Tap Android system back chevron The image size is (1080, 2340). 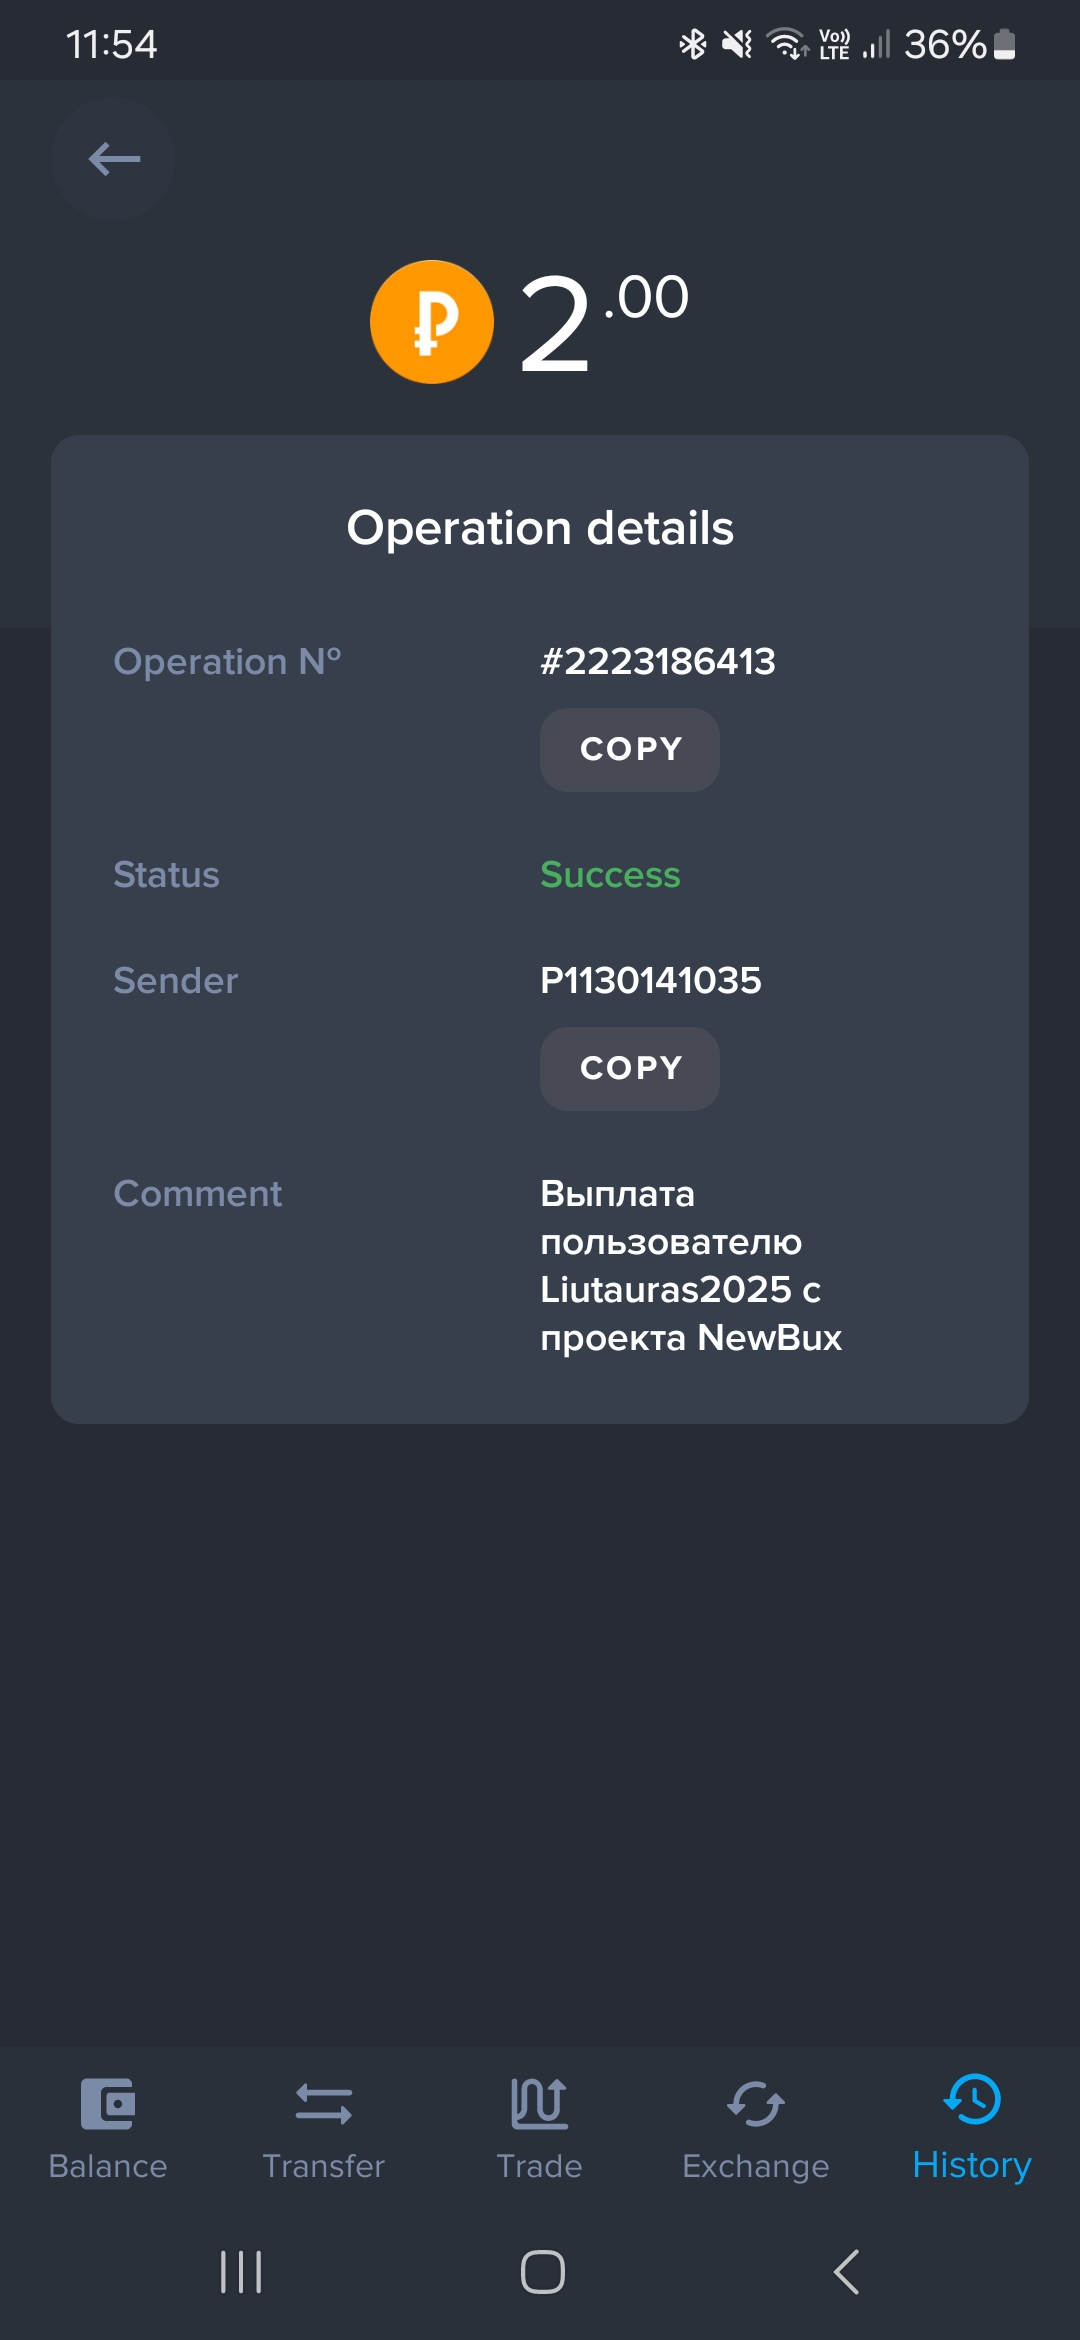[846, 2272]
